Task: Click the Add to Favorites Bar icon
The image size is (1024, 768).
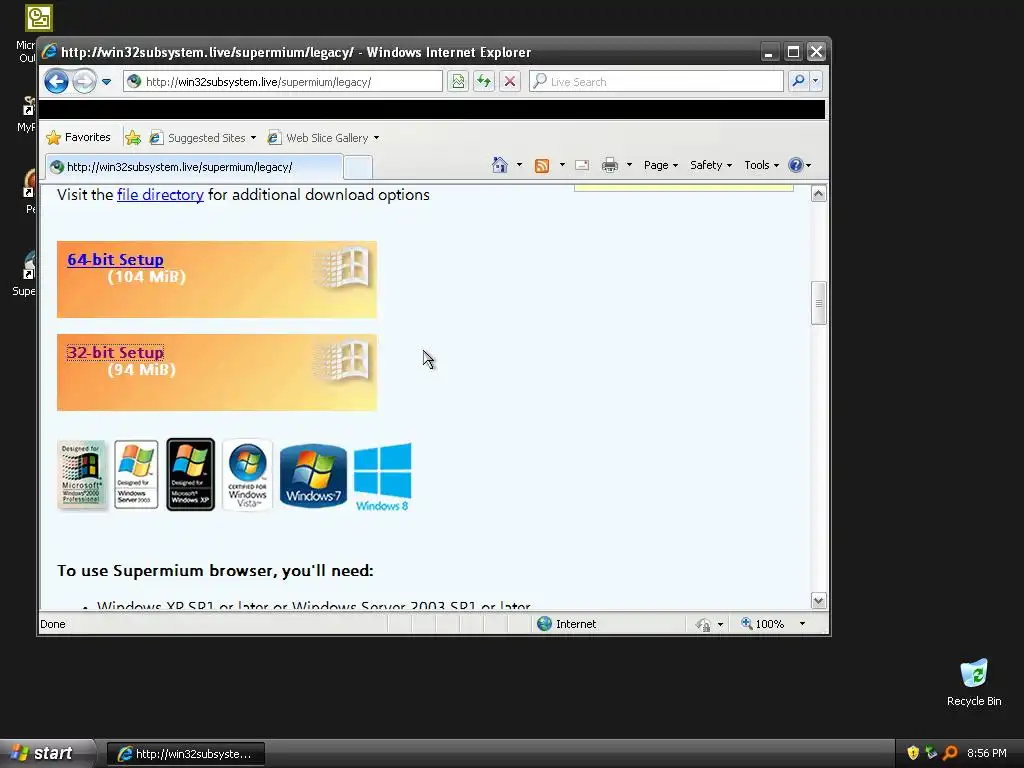Action: point(133,138)
